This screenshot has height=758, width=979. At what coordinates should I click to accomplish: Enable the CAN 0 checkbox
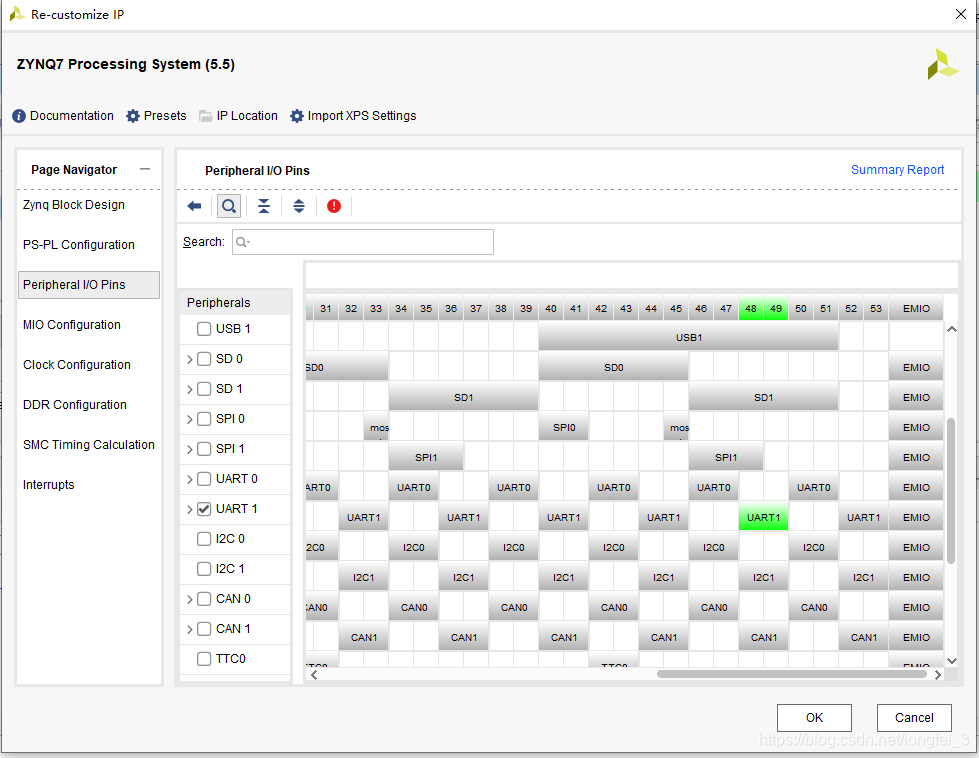[204, 599]
